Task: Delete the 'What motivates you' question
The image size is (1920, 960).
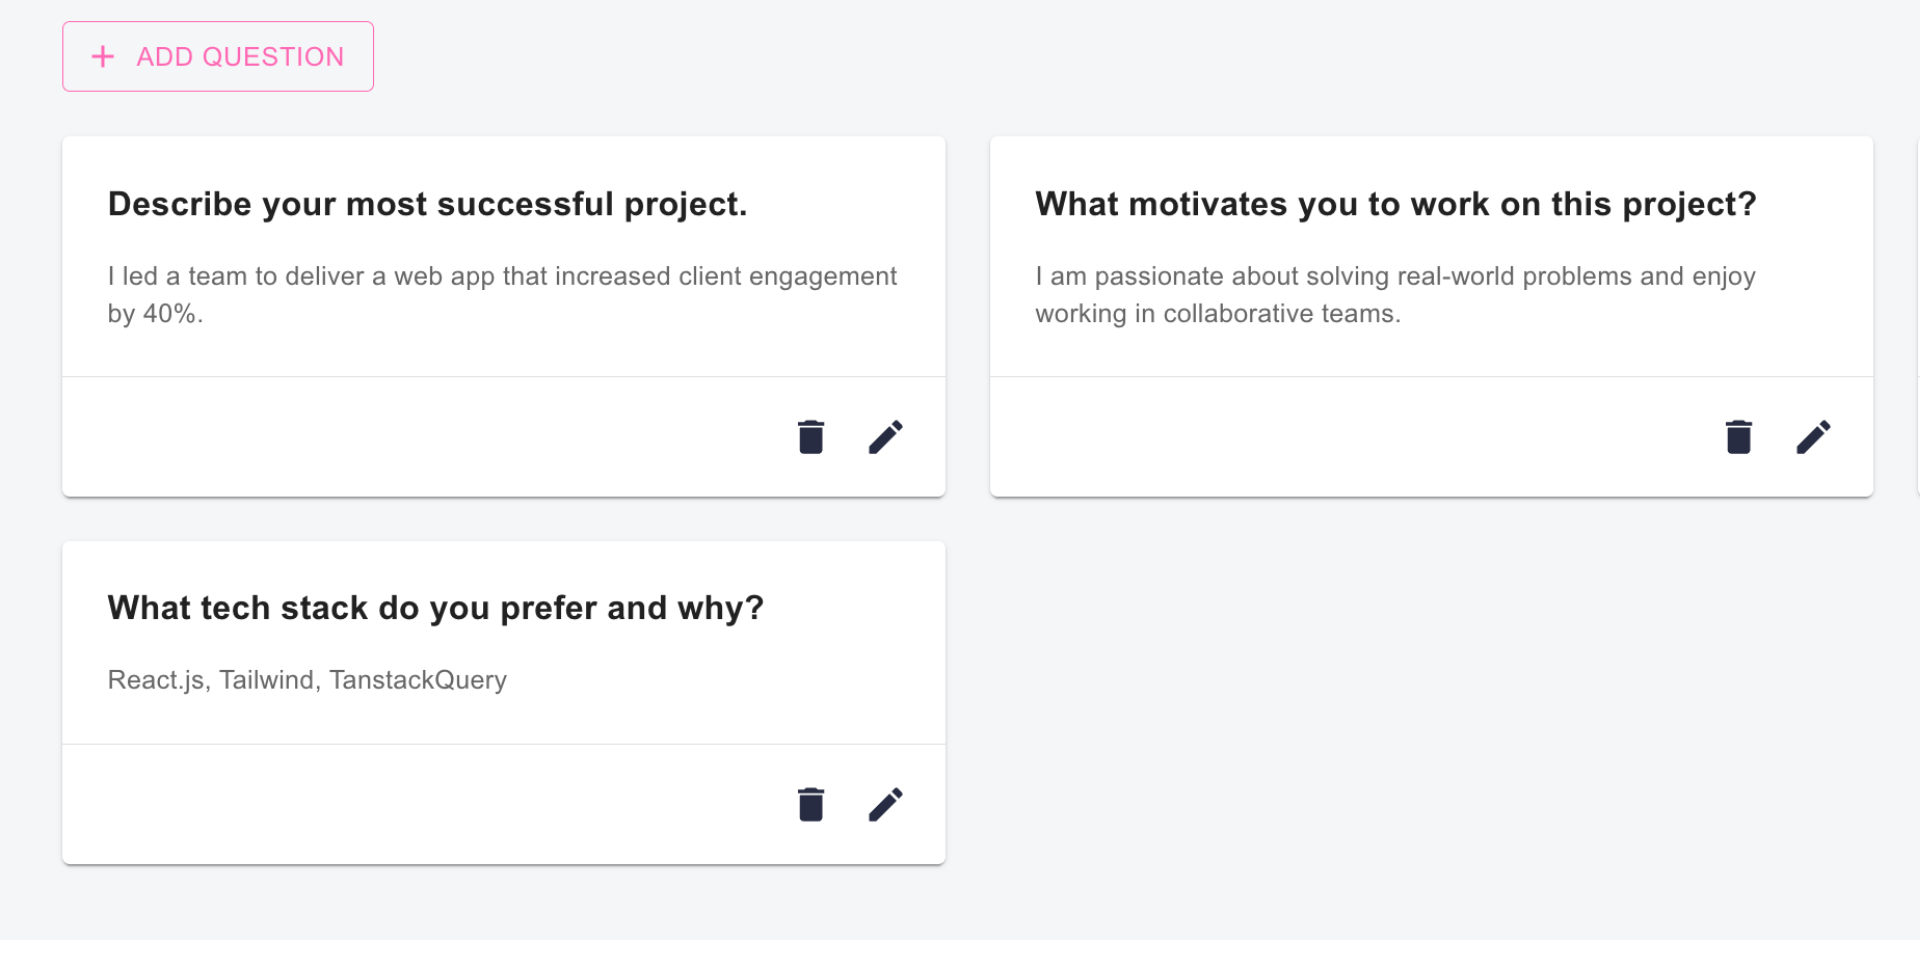Action: (1739, 437)
